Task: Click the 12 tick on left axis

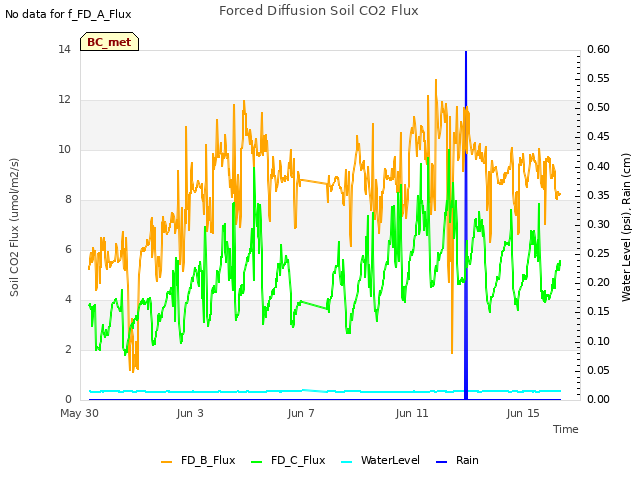Action: (x=64, y=99)
